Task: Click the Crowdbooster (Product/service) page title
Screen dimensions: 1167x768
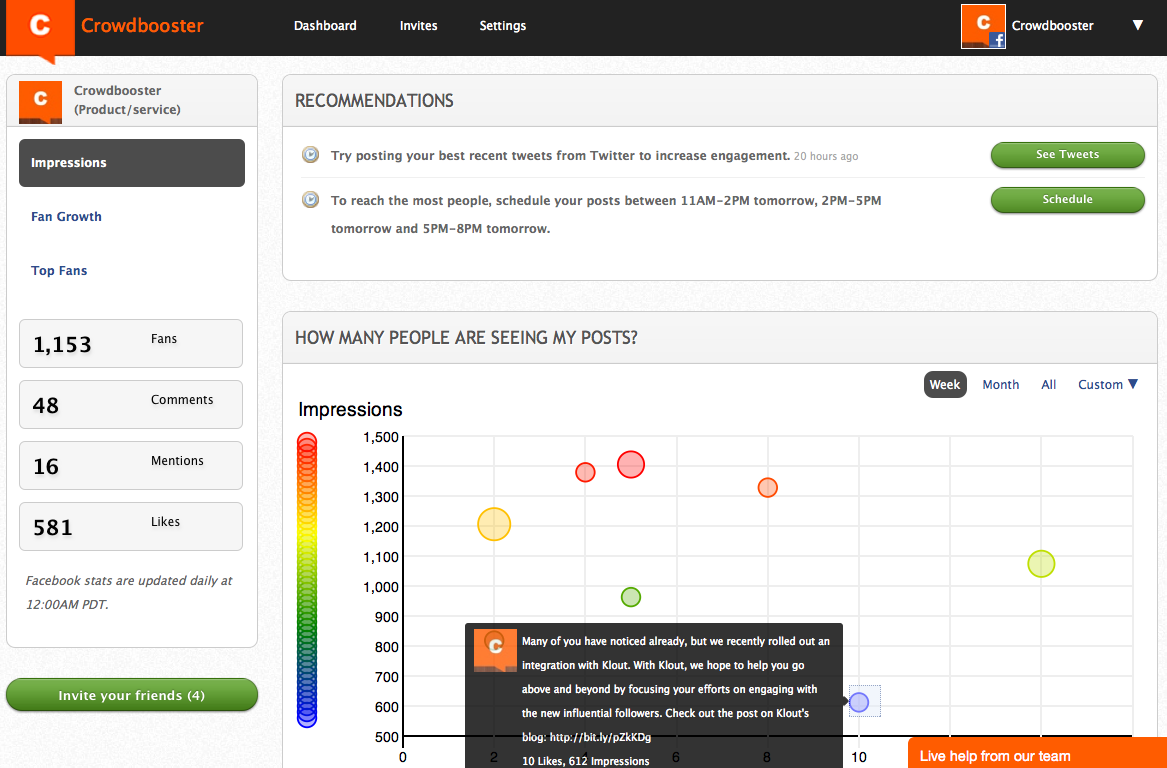Action: click(x=127, y=100)
